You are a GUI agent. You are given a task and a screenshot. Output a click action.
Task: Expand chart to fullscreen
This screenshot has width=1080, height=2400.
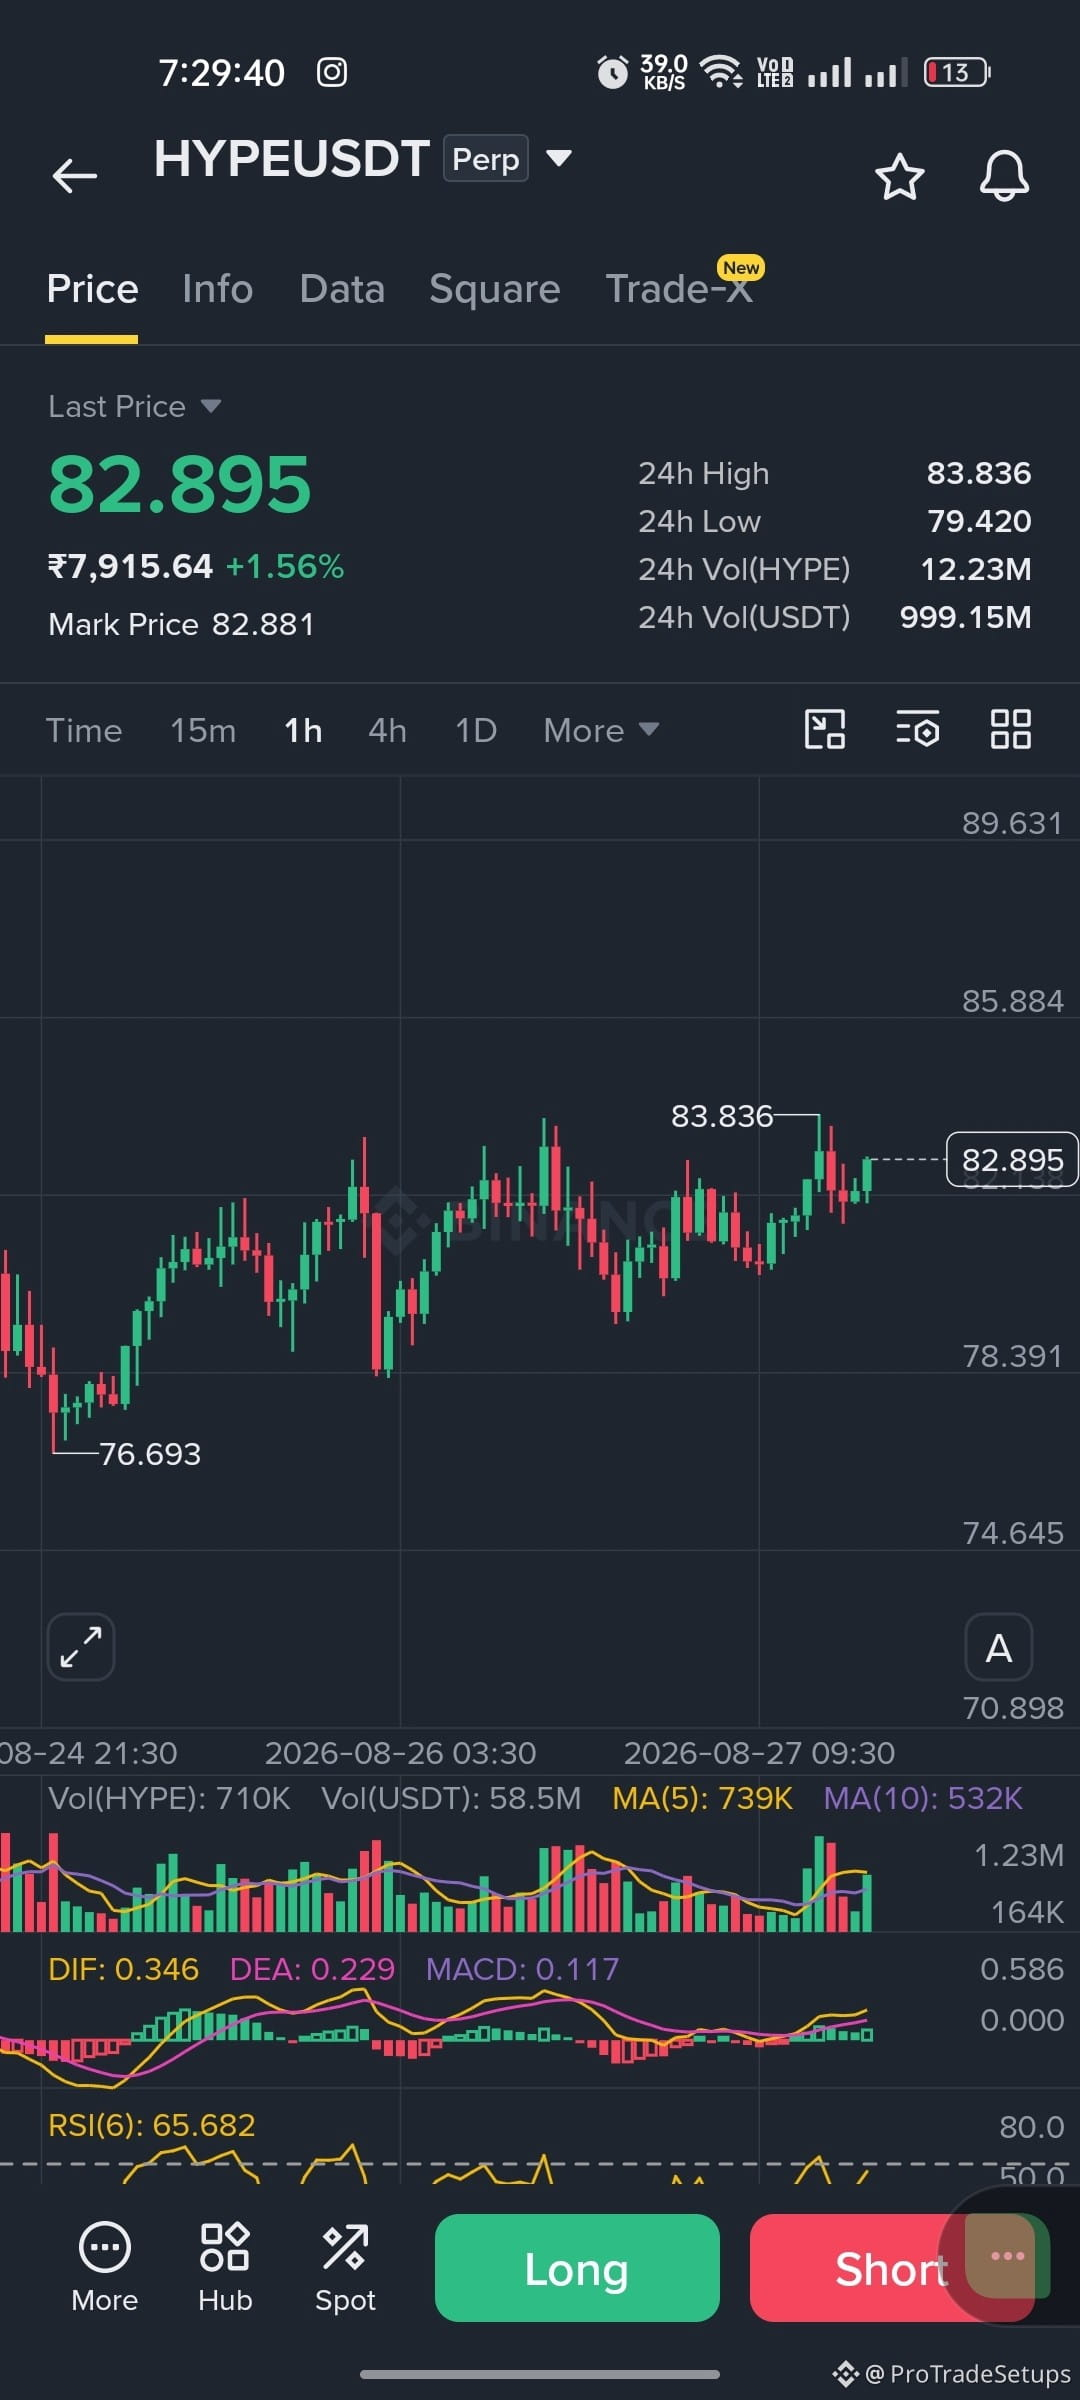pos(81,1647)
